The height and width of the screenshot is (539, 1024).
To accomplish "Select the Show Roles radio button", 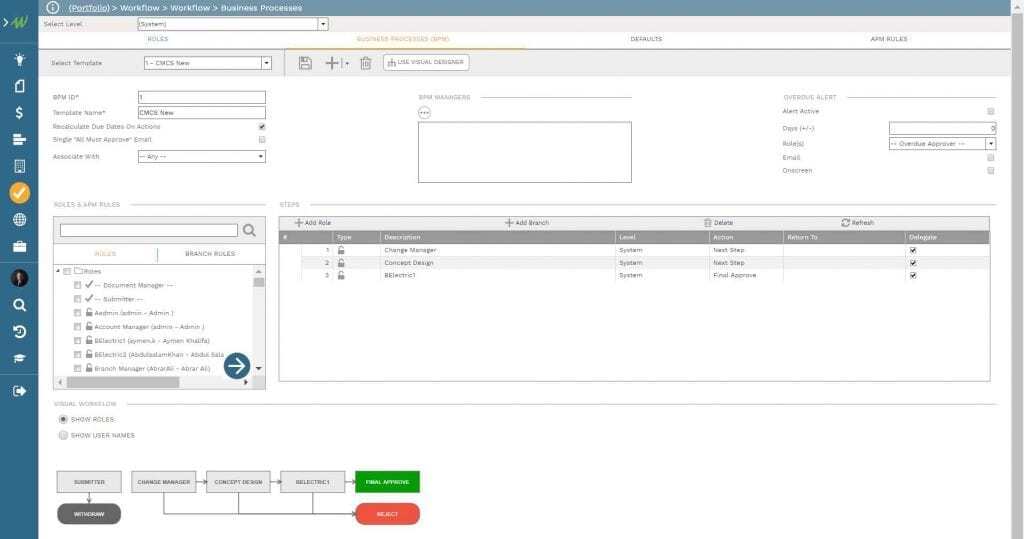I will tap(63, 419).
